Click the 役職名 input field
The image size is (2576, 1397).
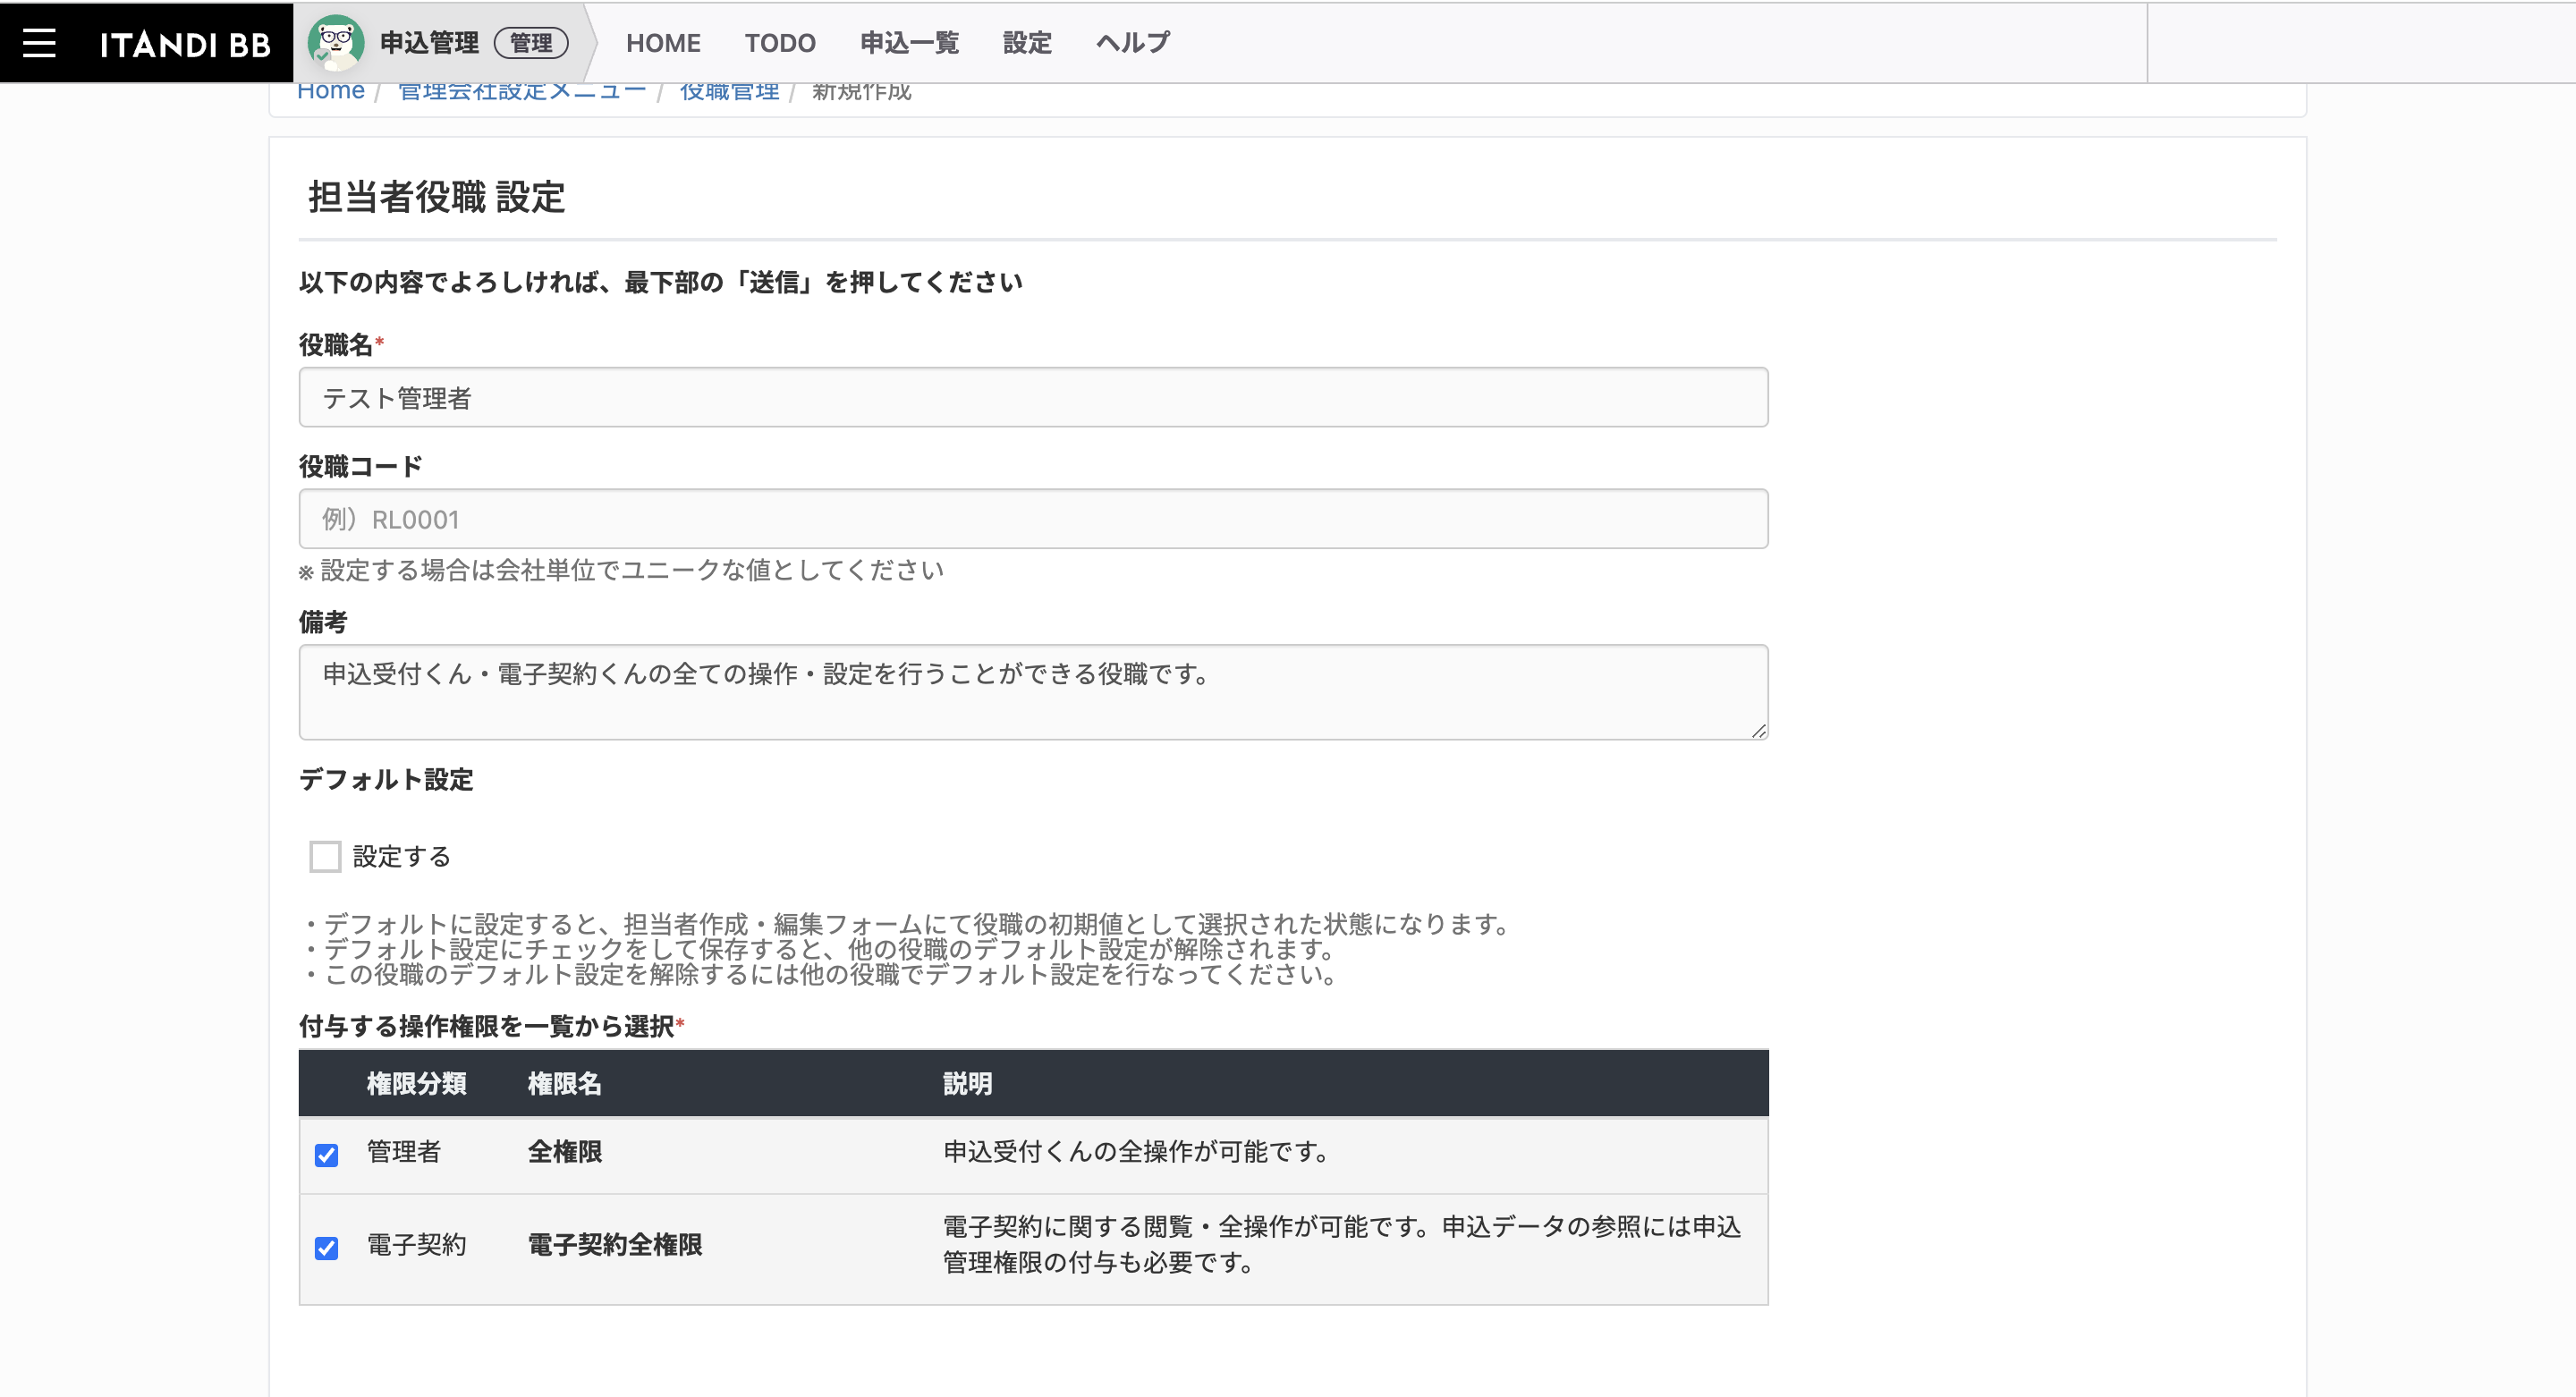pos(1033,397)
